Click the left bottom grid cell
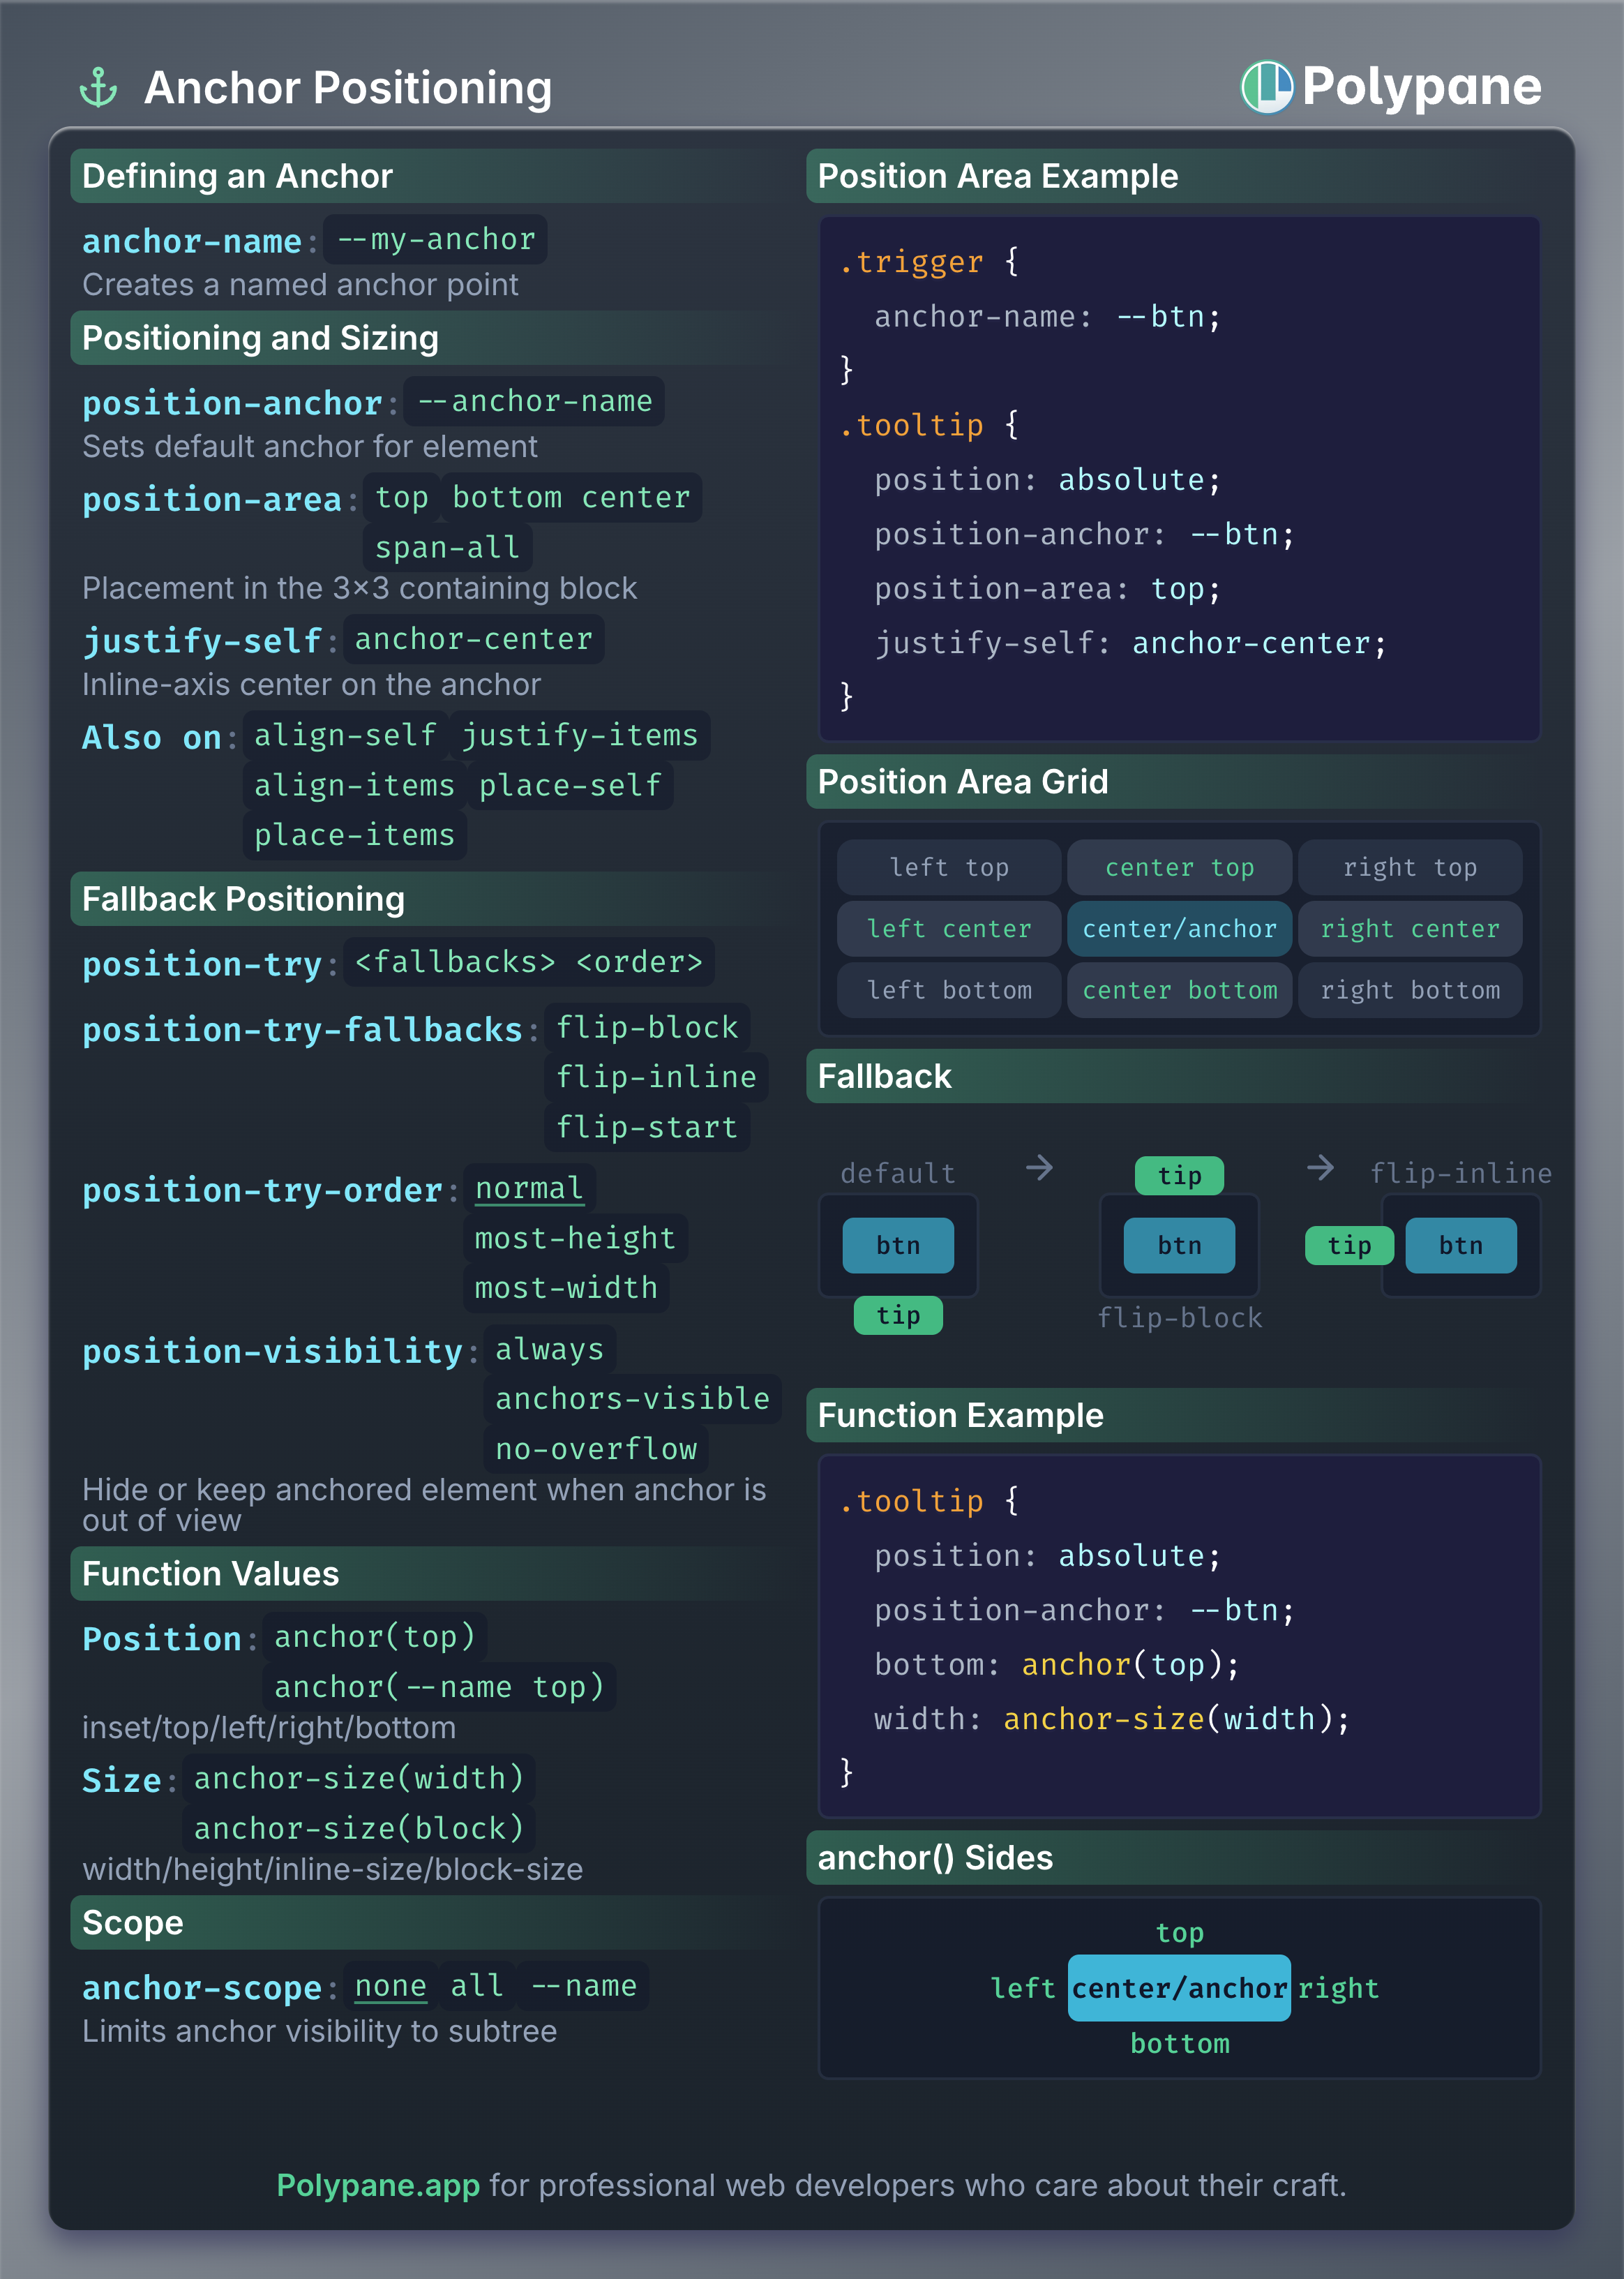Image resolution: width=1624 pixels, height=2279 pixels. coord(949,990)
